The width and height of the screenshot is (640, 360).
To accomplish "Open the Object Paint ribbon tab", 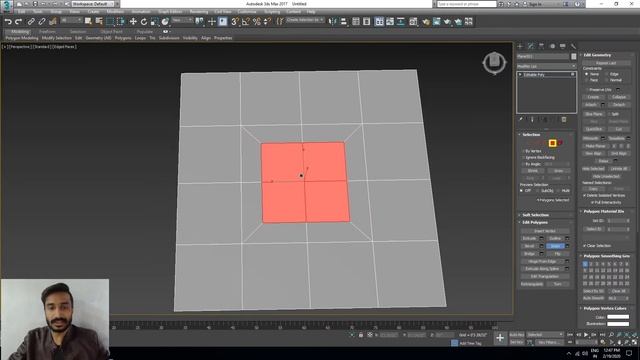I will coord(111,31).
